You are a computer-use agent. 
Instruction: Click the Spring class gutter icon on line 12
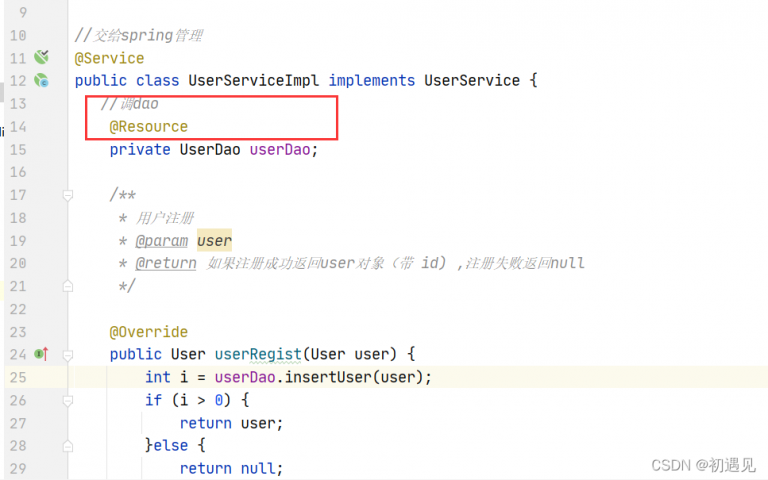[x=42, y=81]
